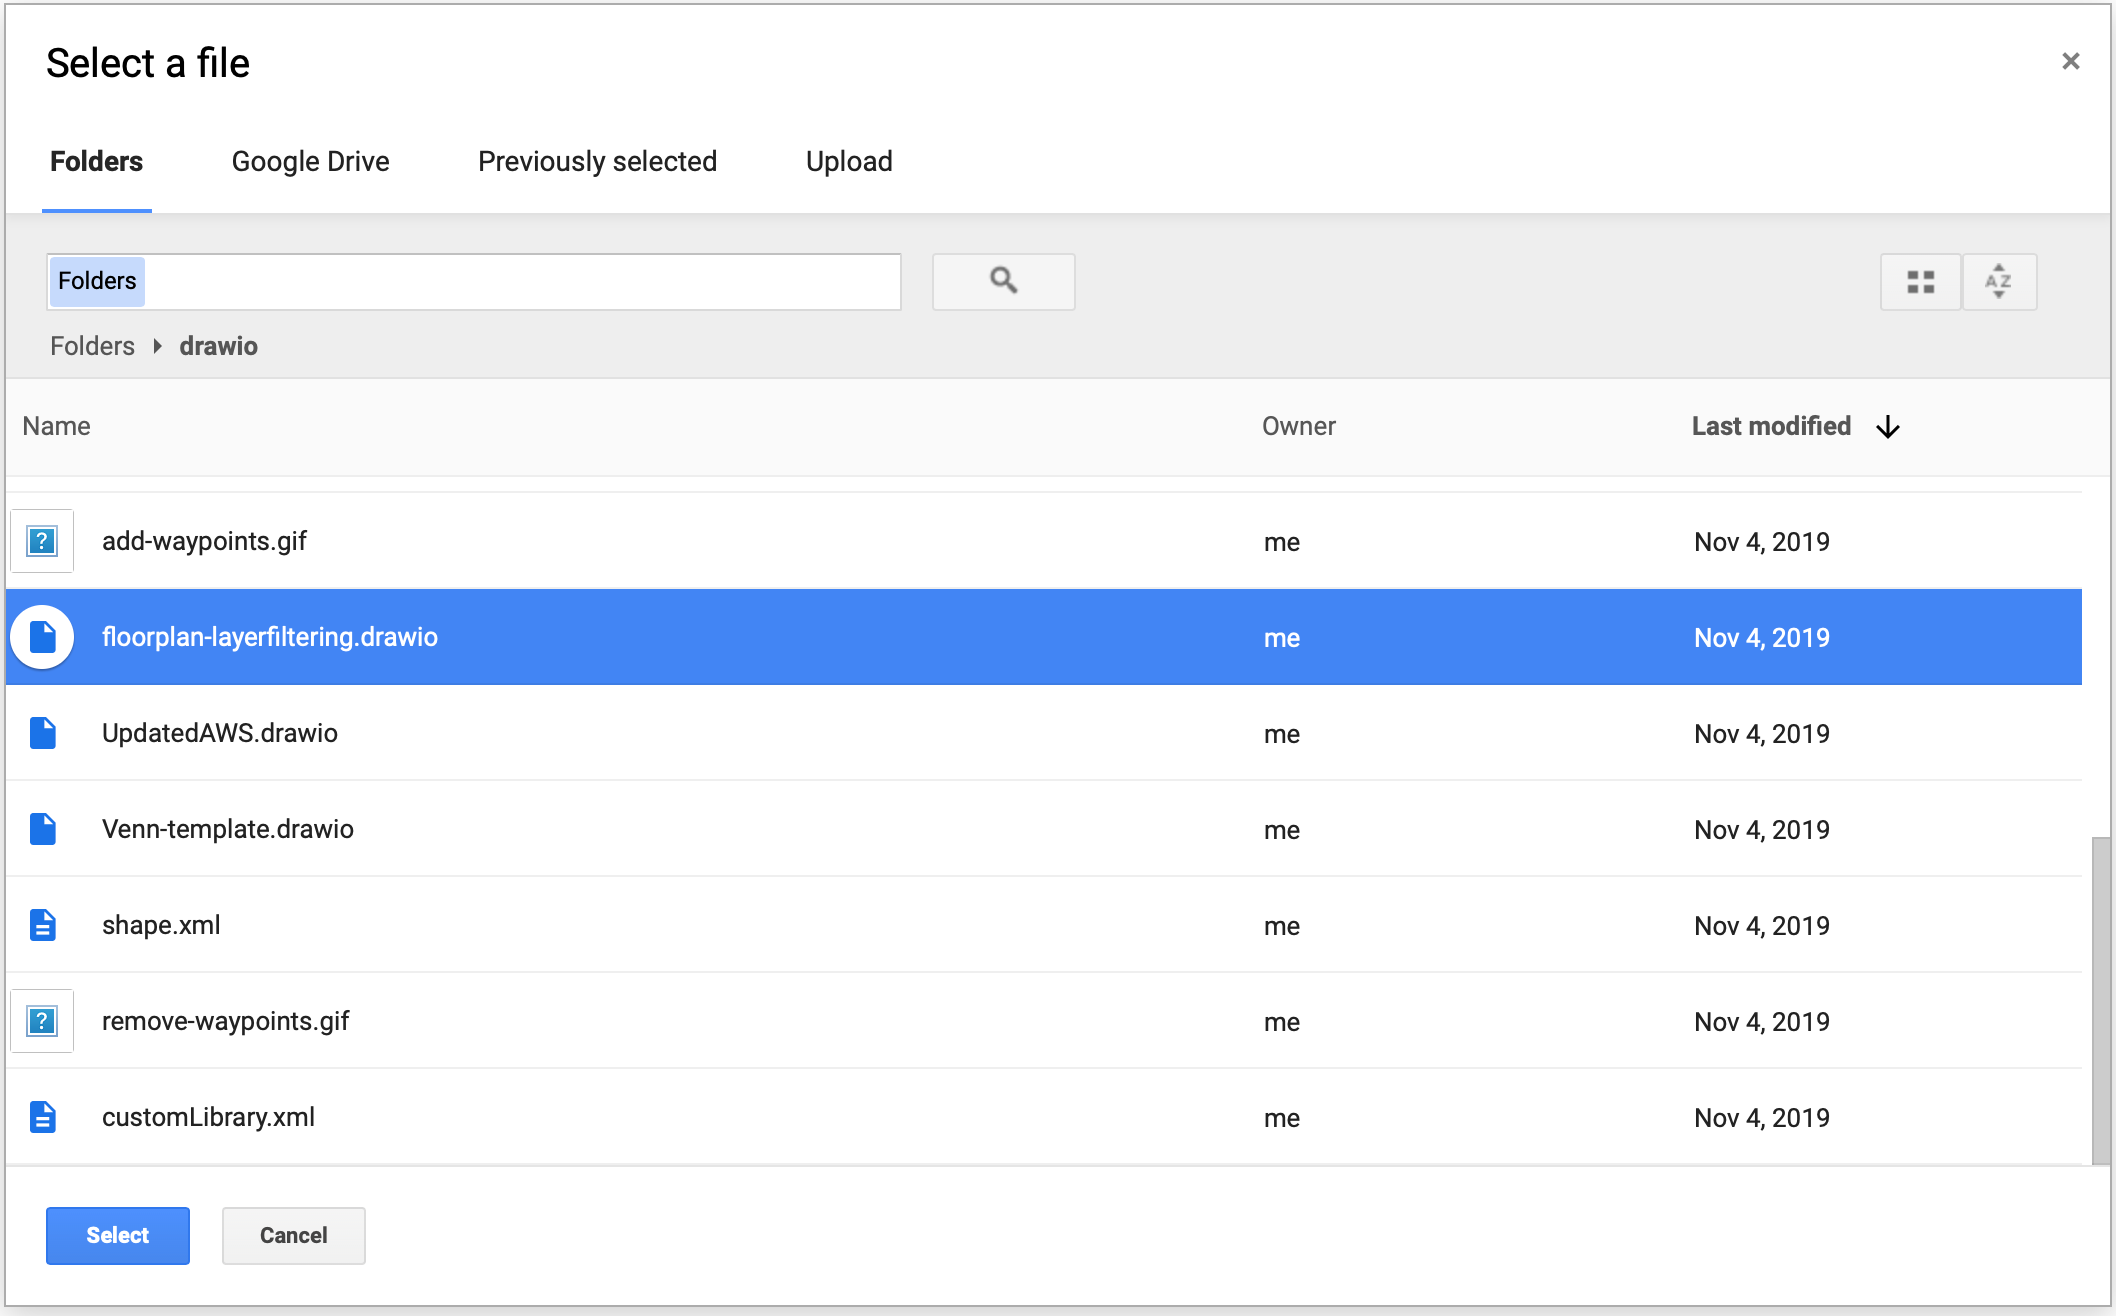2116x1316 pixels.
Task: Click the add-waypoints.gif thumbnail icon
Action: coord(41,541)
